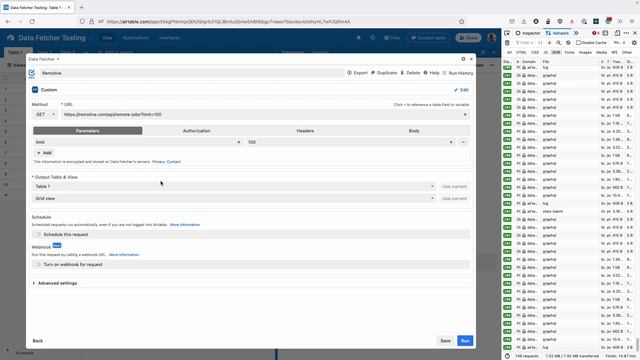Toggle Schedule this request switch

point(37,235)
